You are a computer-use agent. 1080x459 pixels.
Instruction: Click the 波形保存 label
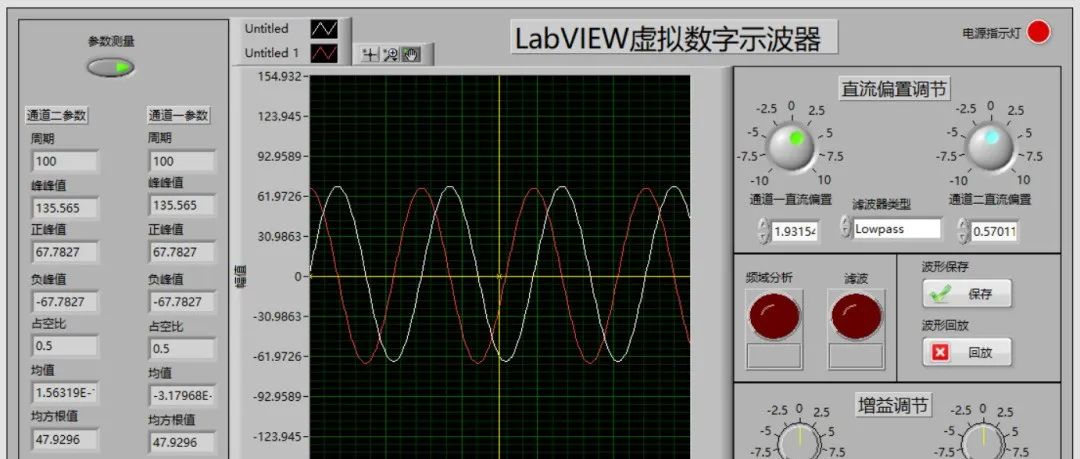pyautogui.click(x=945, y=267)
